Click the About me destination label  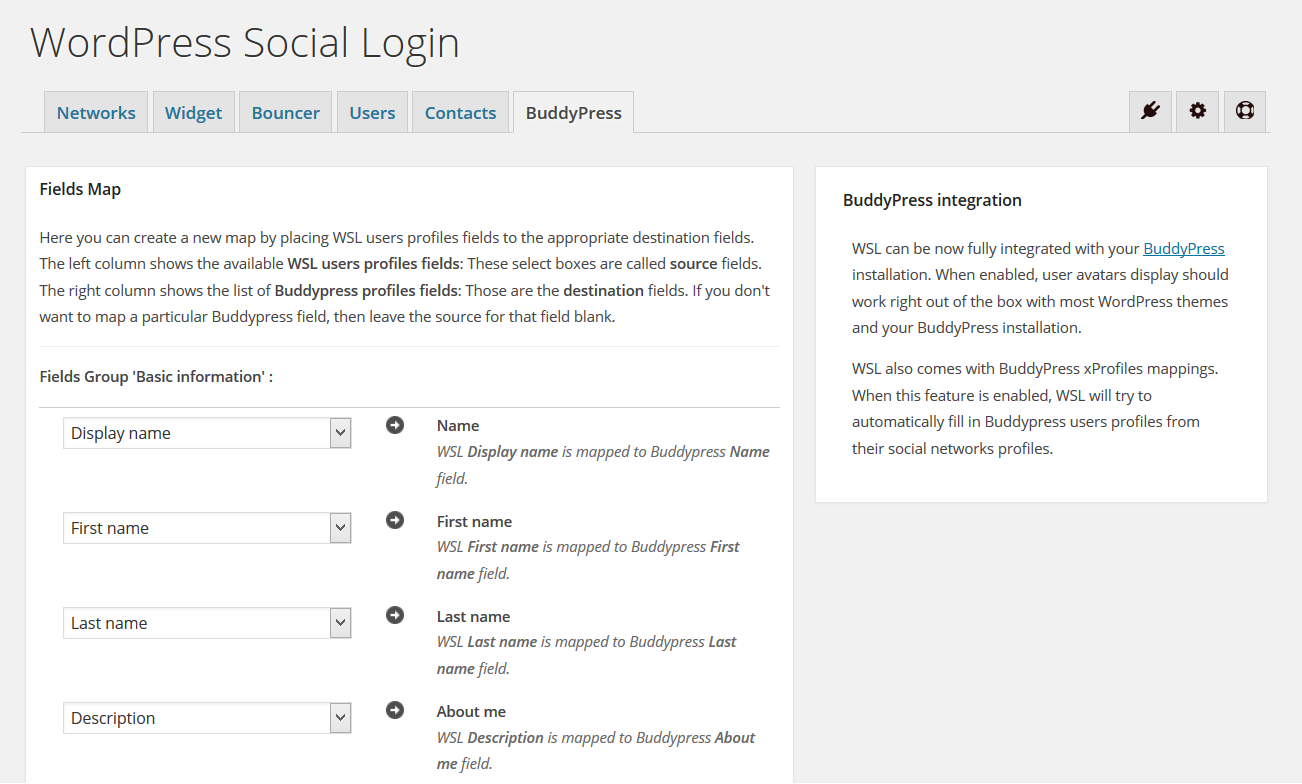click(471, 711)
